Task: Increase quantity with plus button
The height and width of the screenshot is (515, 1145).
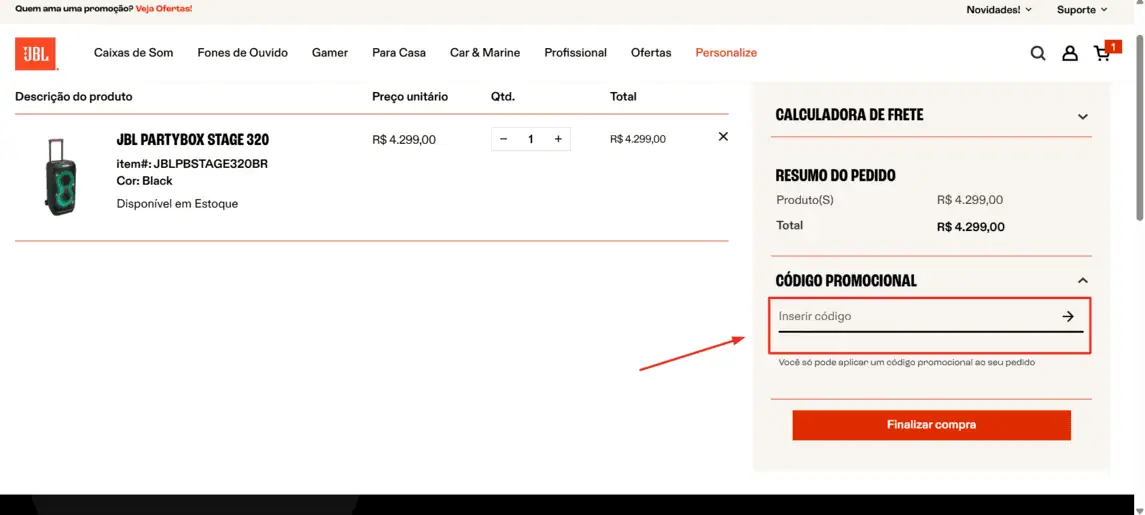Action: tap(558, 139)
